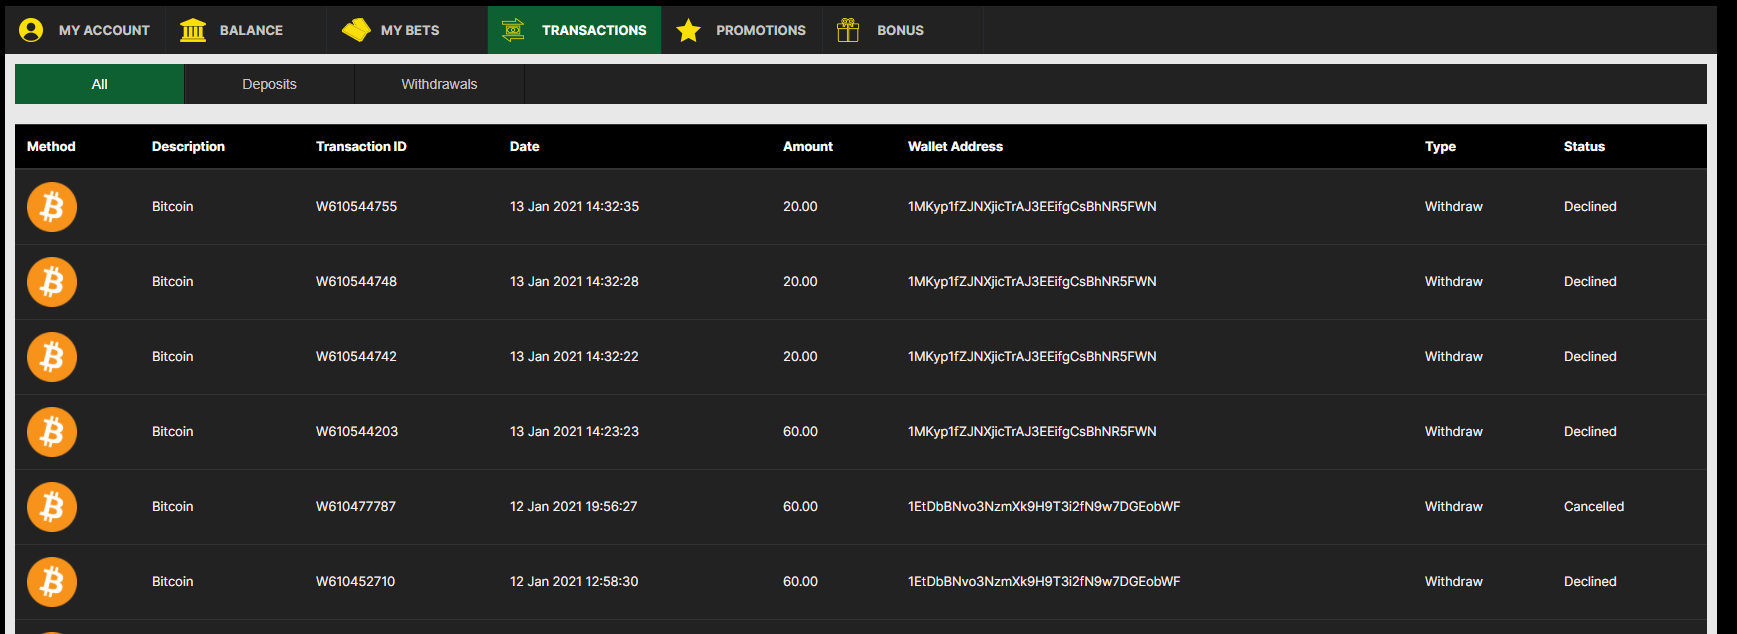Click the 60.00 amount of W610544203

tap(800, 431)
